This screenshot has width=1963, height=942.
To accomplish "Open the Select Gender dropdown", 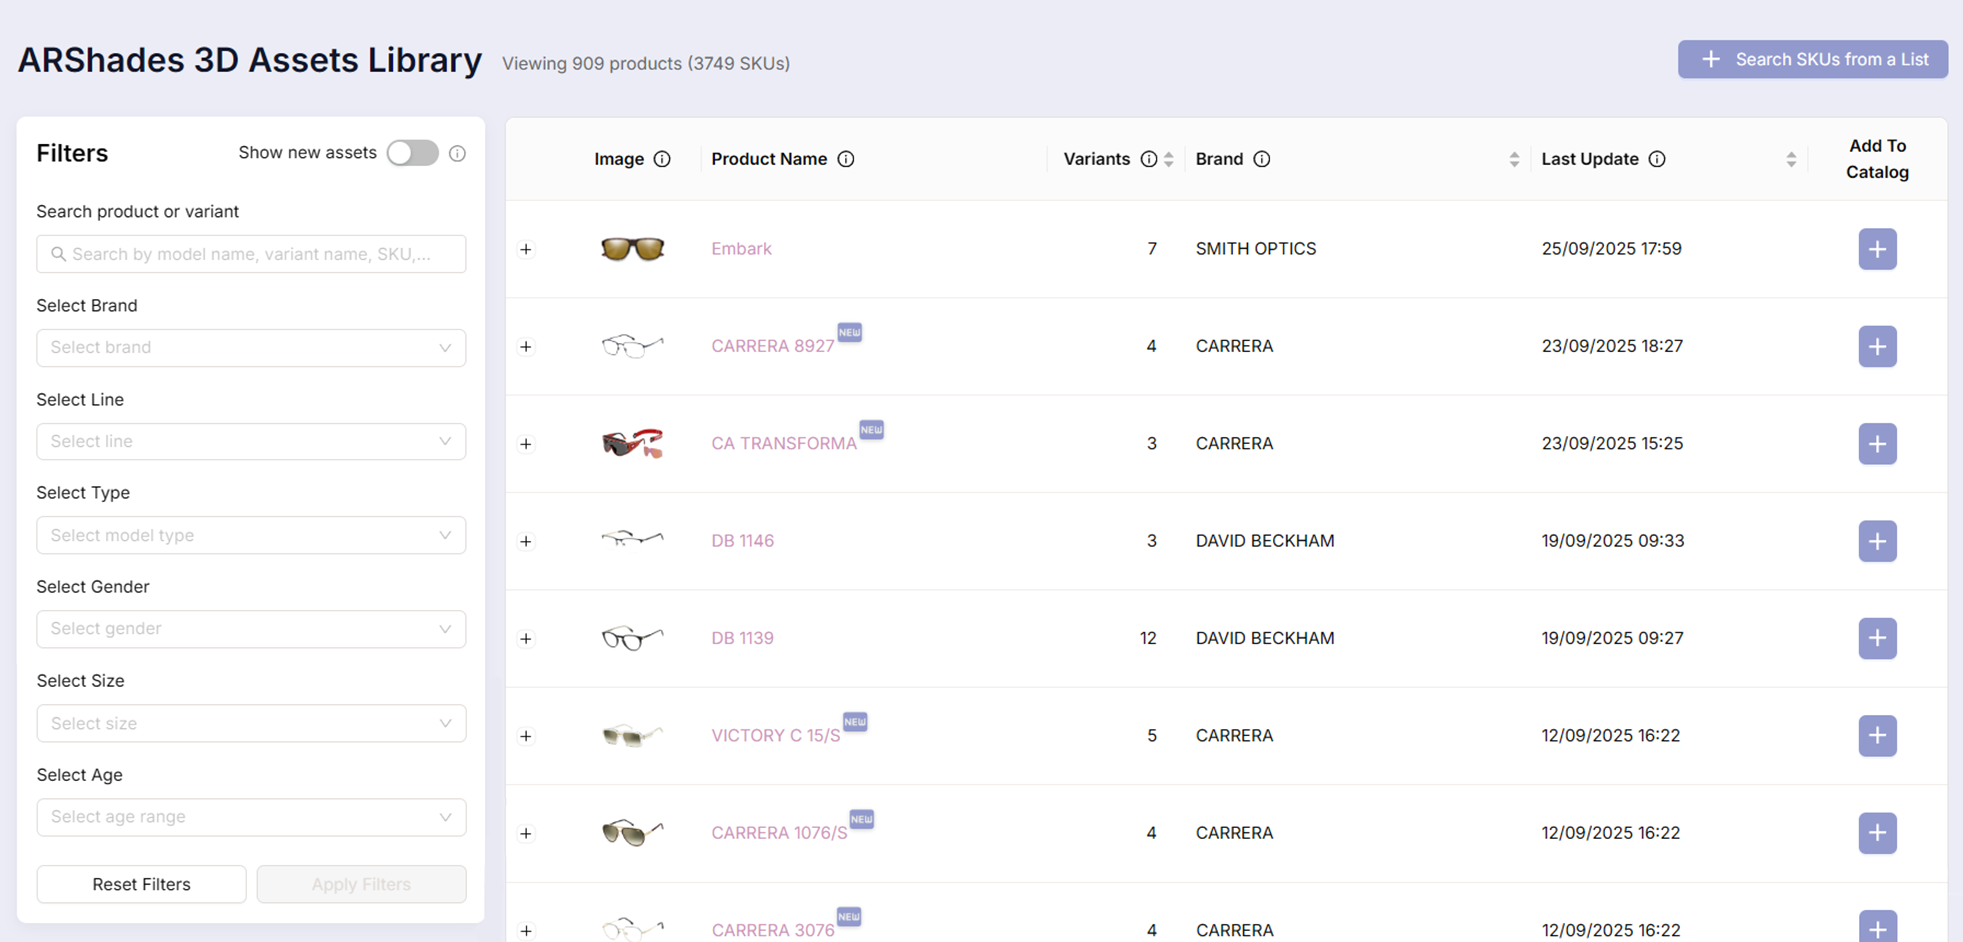I will (250, 629).
